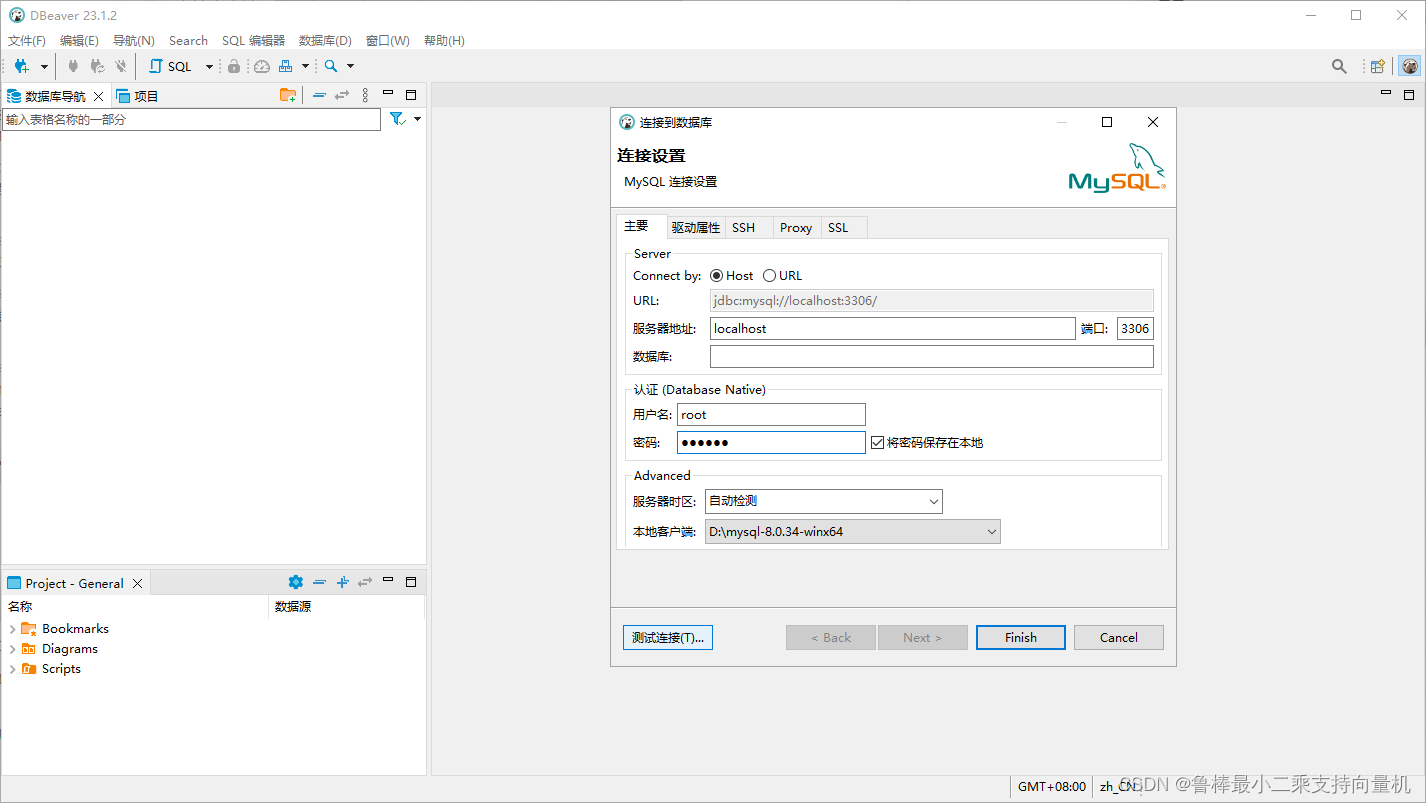This screenshot has height=803, width=1426.
Task: Open the 帮助(H) menu
Action: pos(444,41)
